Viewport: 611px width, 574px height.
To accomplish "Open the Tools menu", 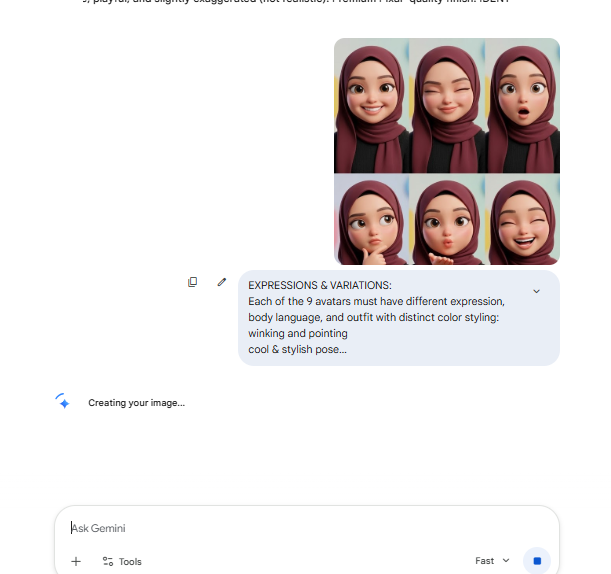I will [x=122, y=561].
